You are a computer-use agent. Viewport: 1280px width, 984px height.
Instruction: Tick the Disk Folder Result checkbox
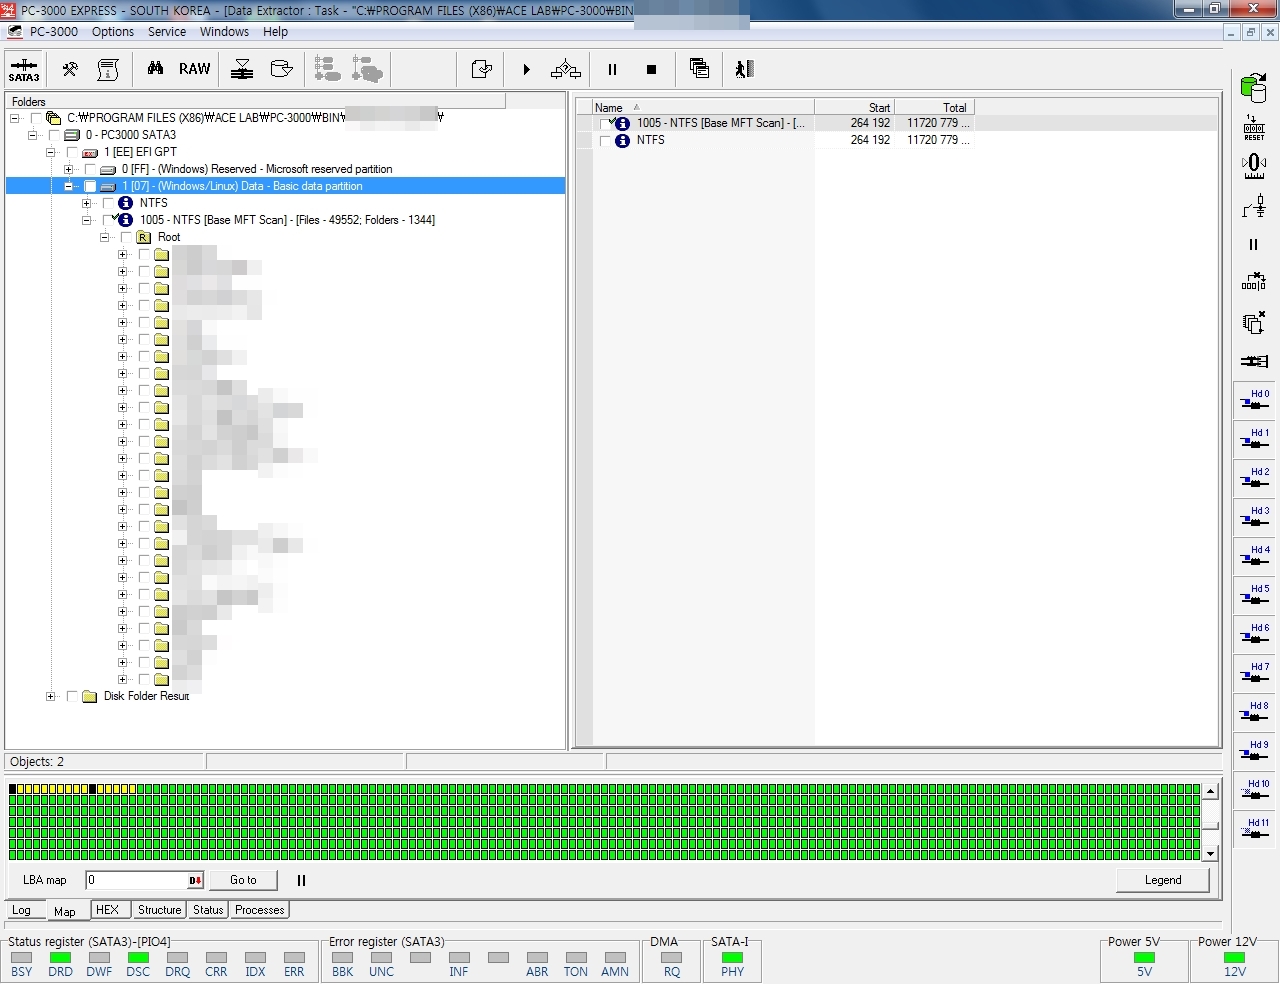72,696
